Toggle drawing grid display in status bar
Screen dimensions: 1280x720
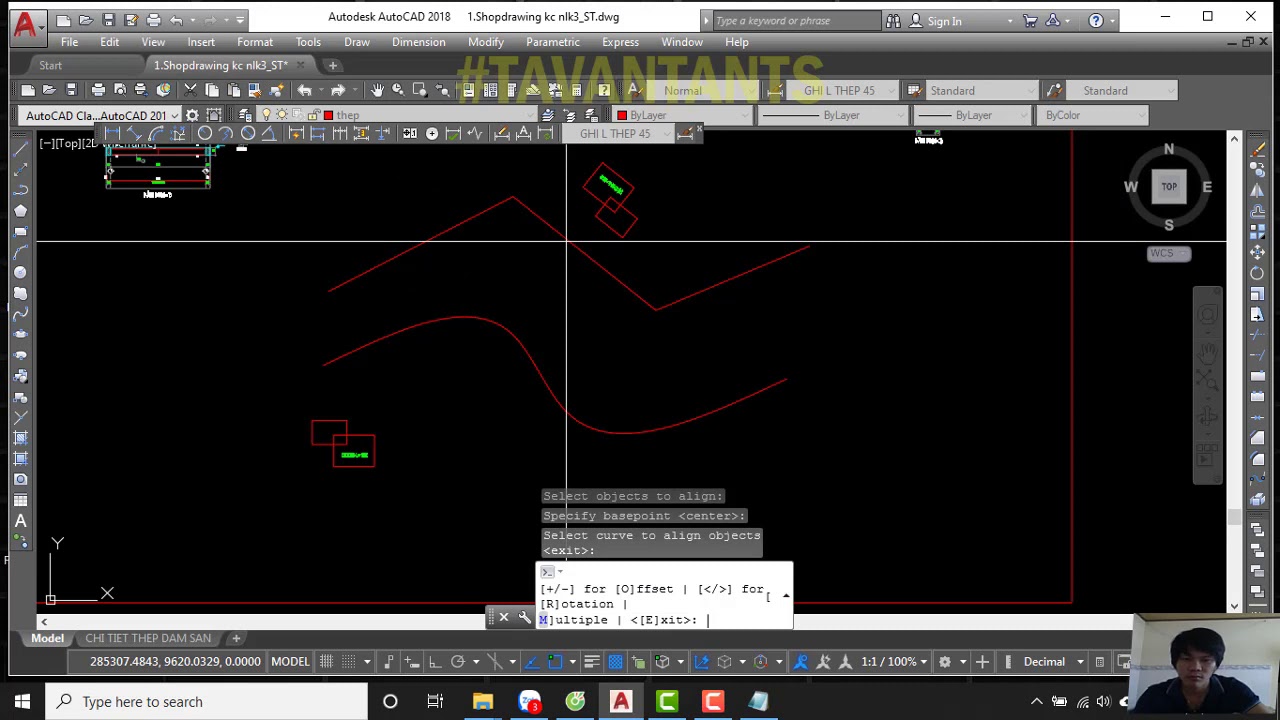pyautogui.click(x=326, y=662)
